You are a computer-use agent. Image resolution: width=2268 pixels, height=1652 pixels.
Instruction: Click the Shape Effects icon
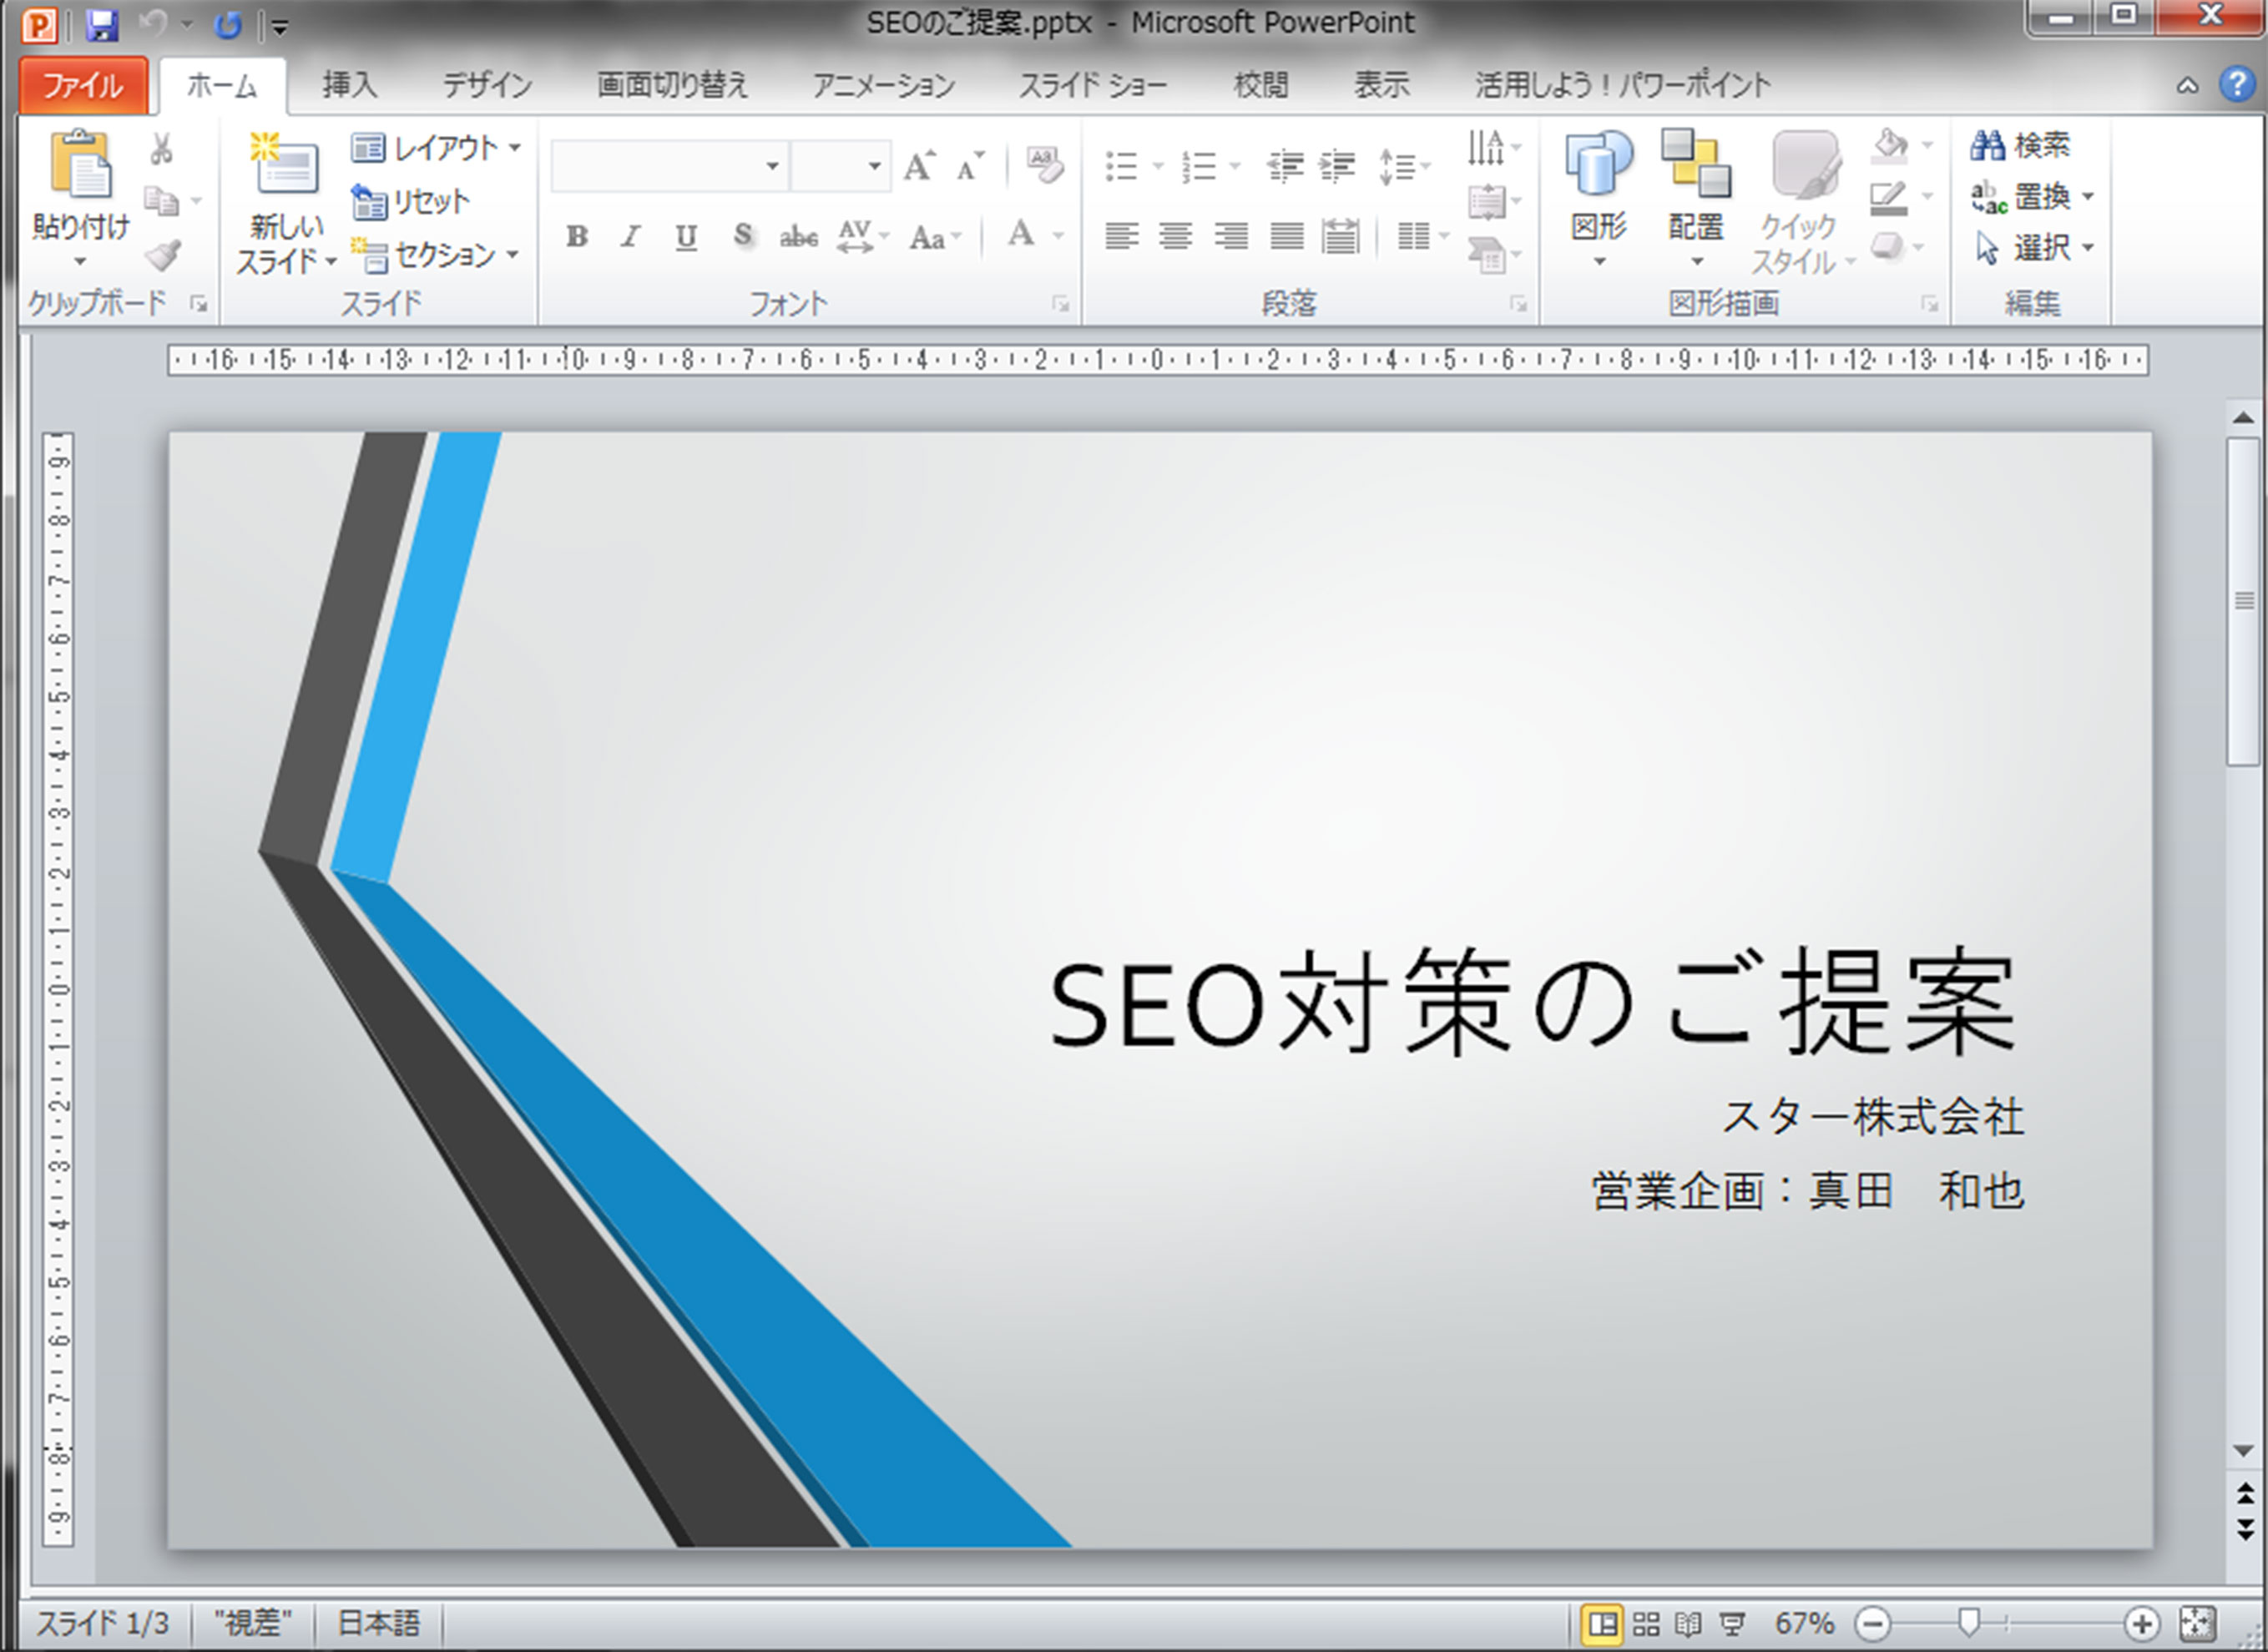pos(1887,246)
